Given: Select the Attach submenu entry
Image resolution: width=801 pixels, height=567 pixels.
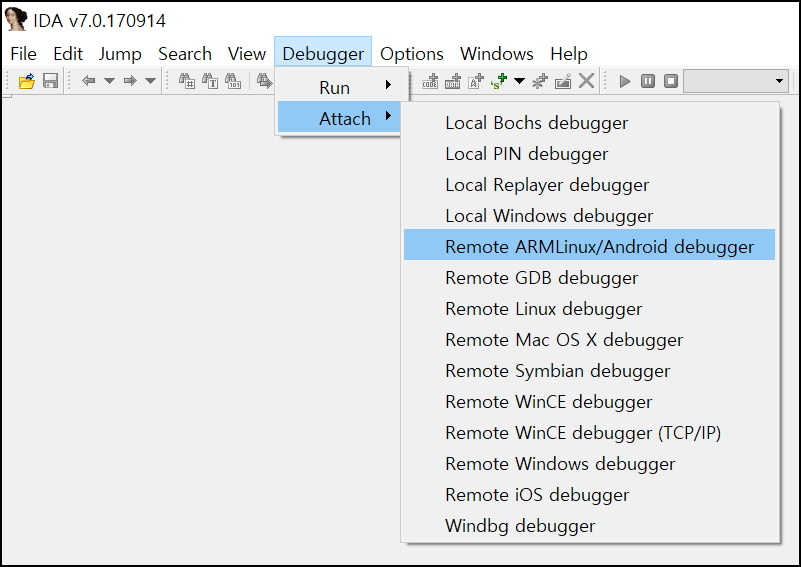Looking at the screenshot, I should (x=339, y=119).
